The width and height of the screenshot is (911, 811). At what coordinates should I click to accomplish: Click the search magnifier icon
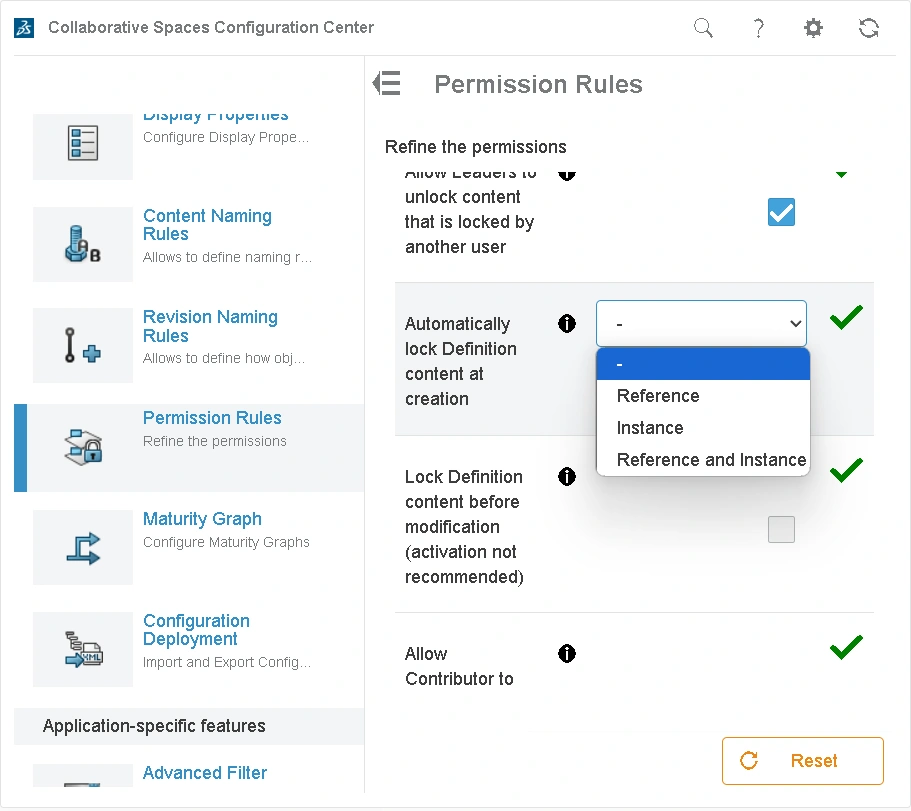pos(704,28)
